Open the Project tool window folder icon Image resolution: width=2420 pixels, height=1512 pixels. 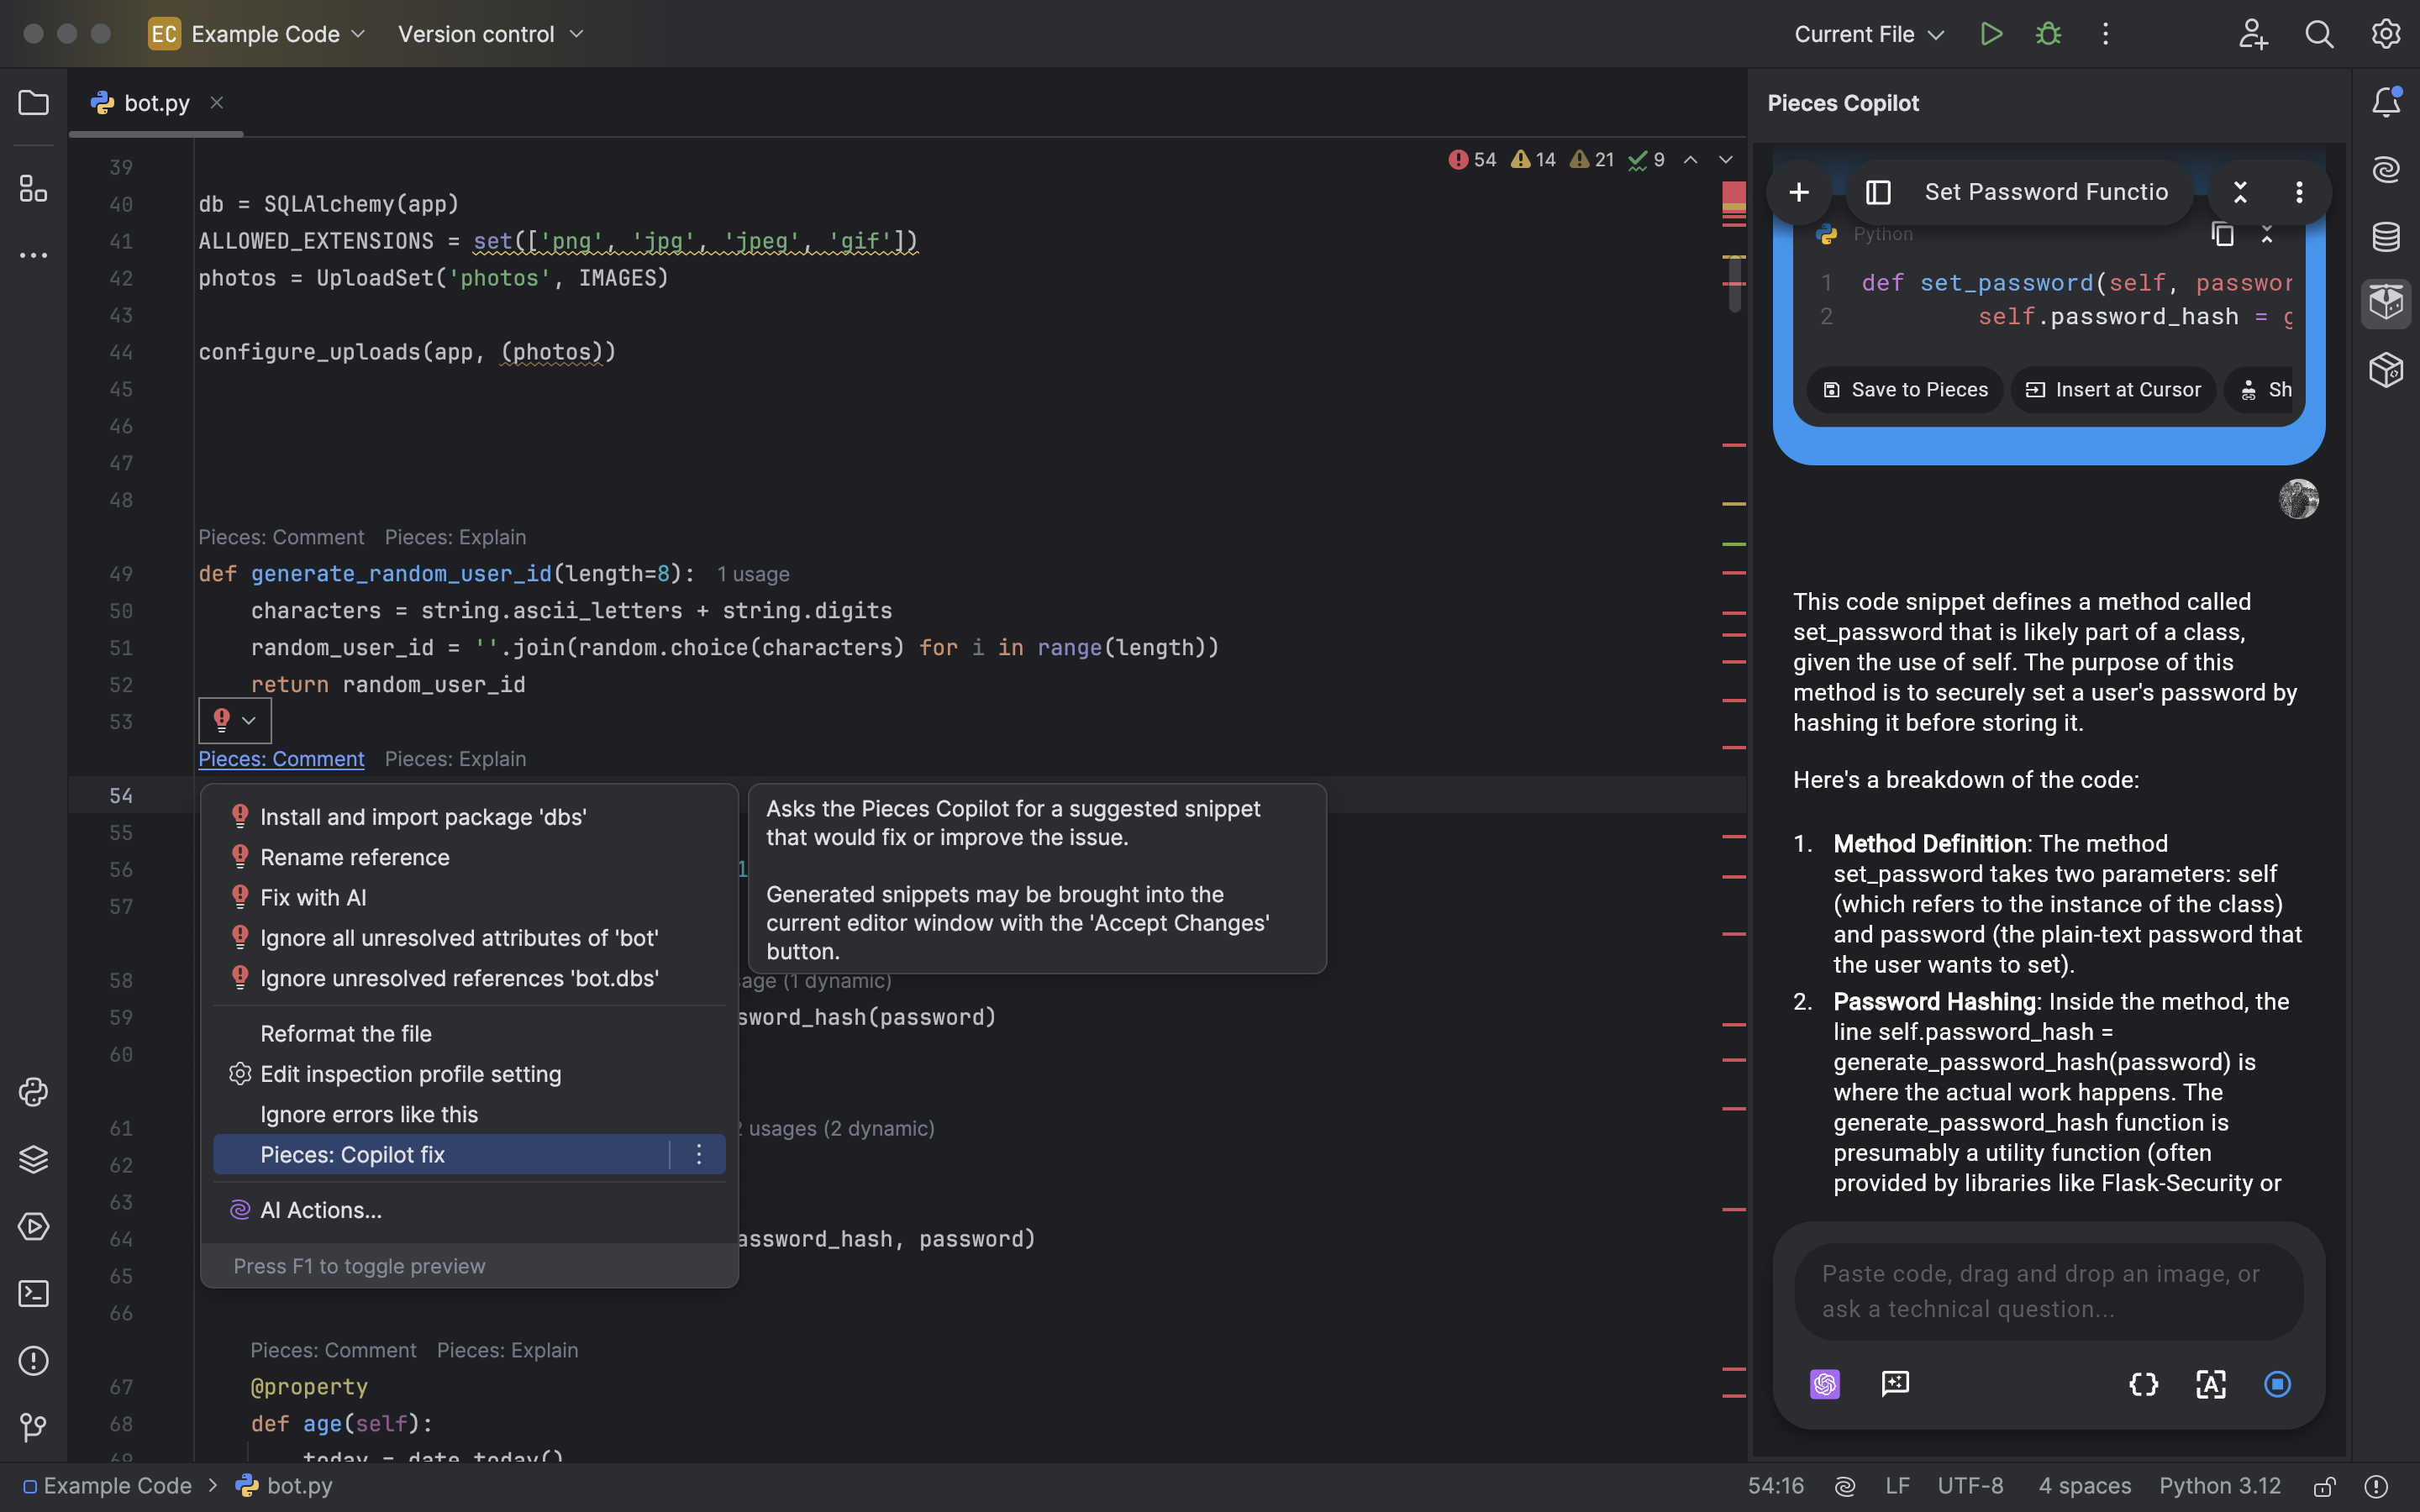[34, 103]
